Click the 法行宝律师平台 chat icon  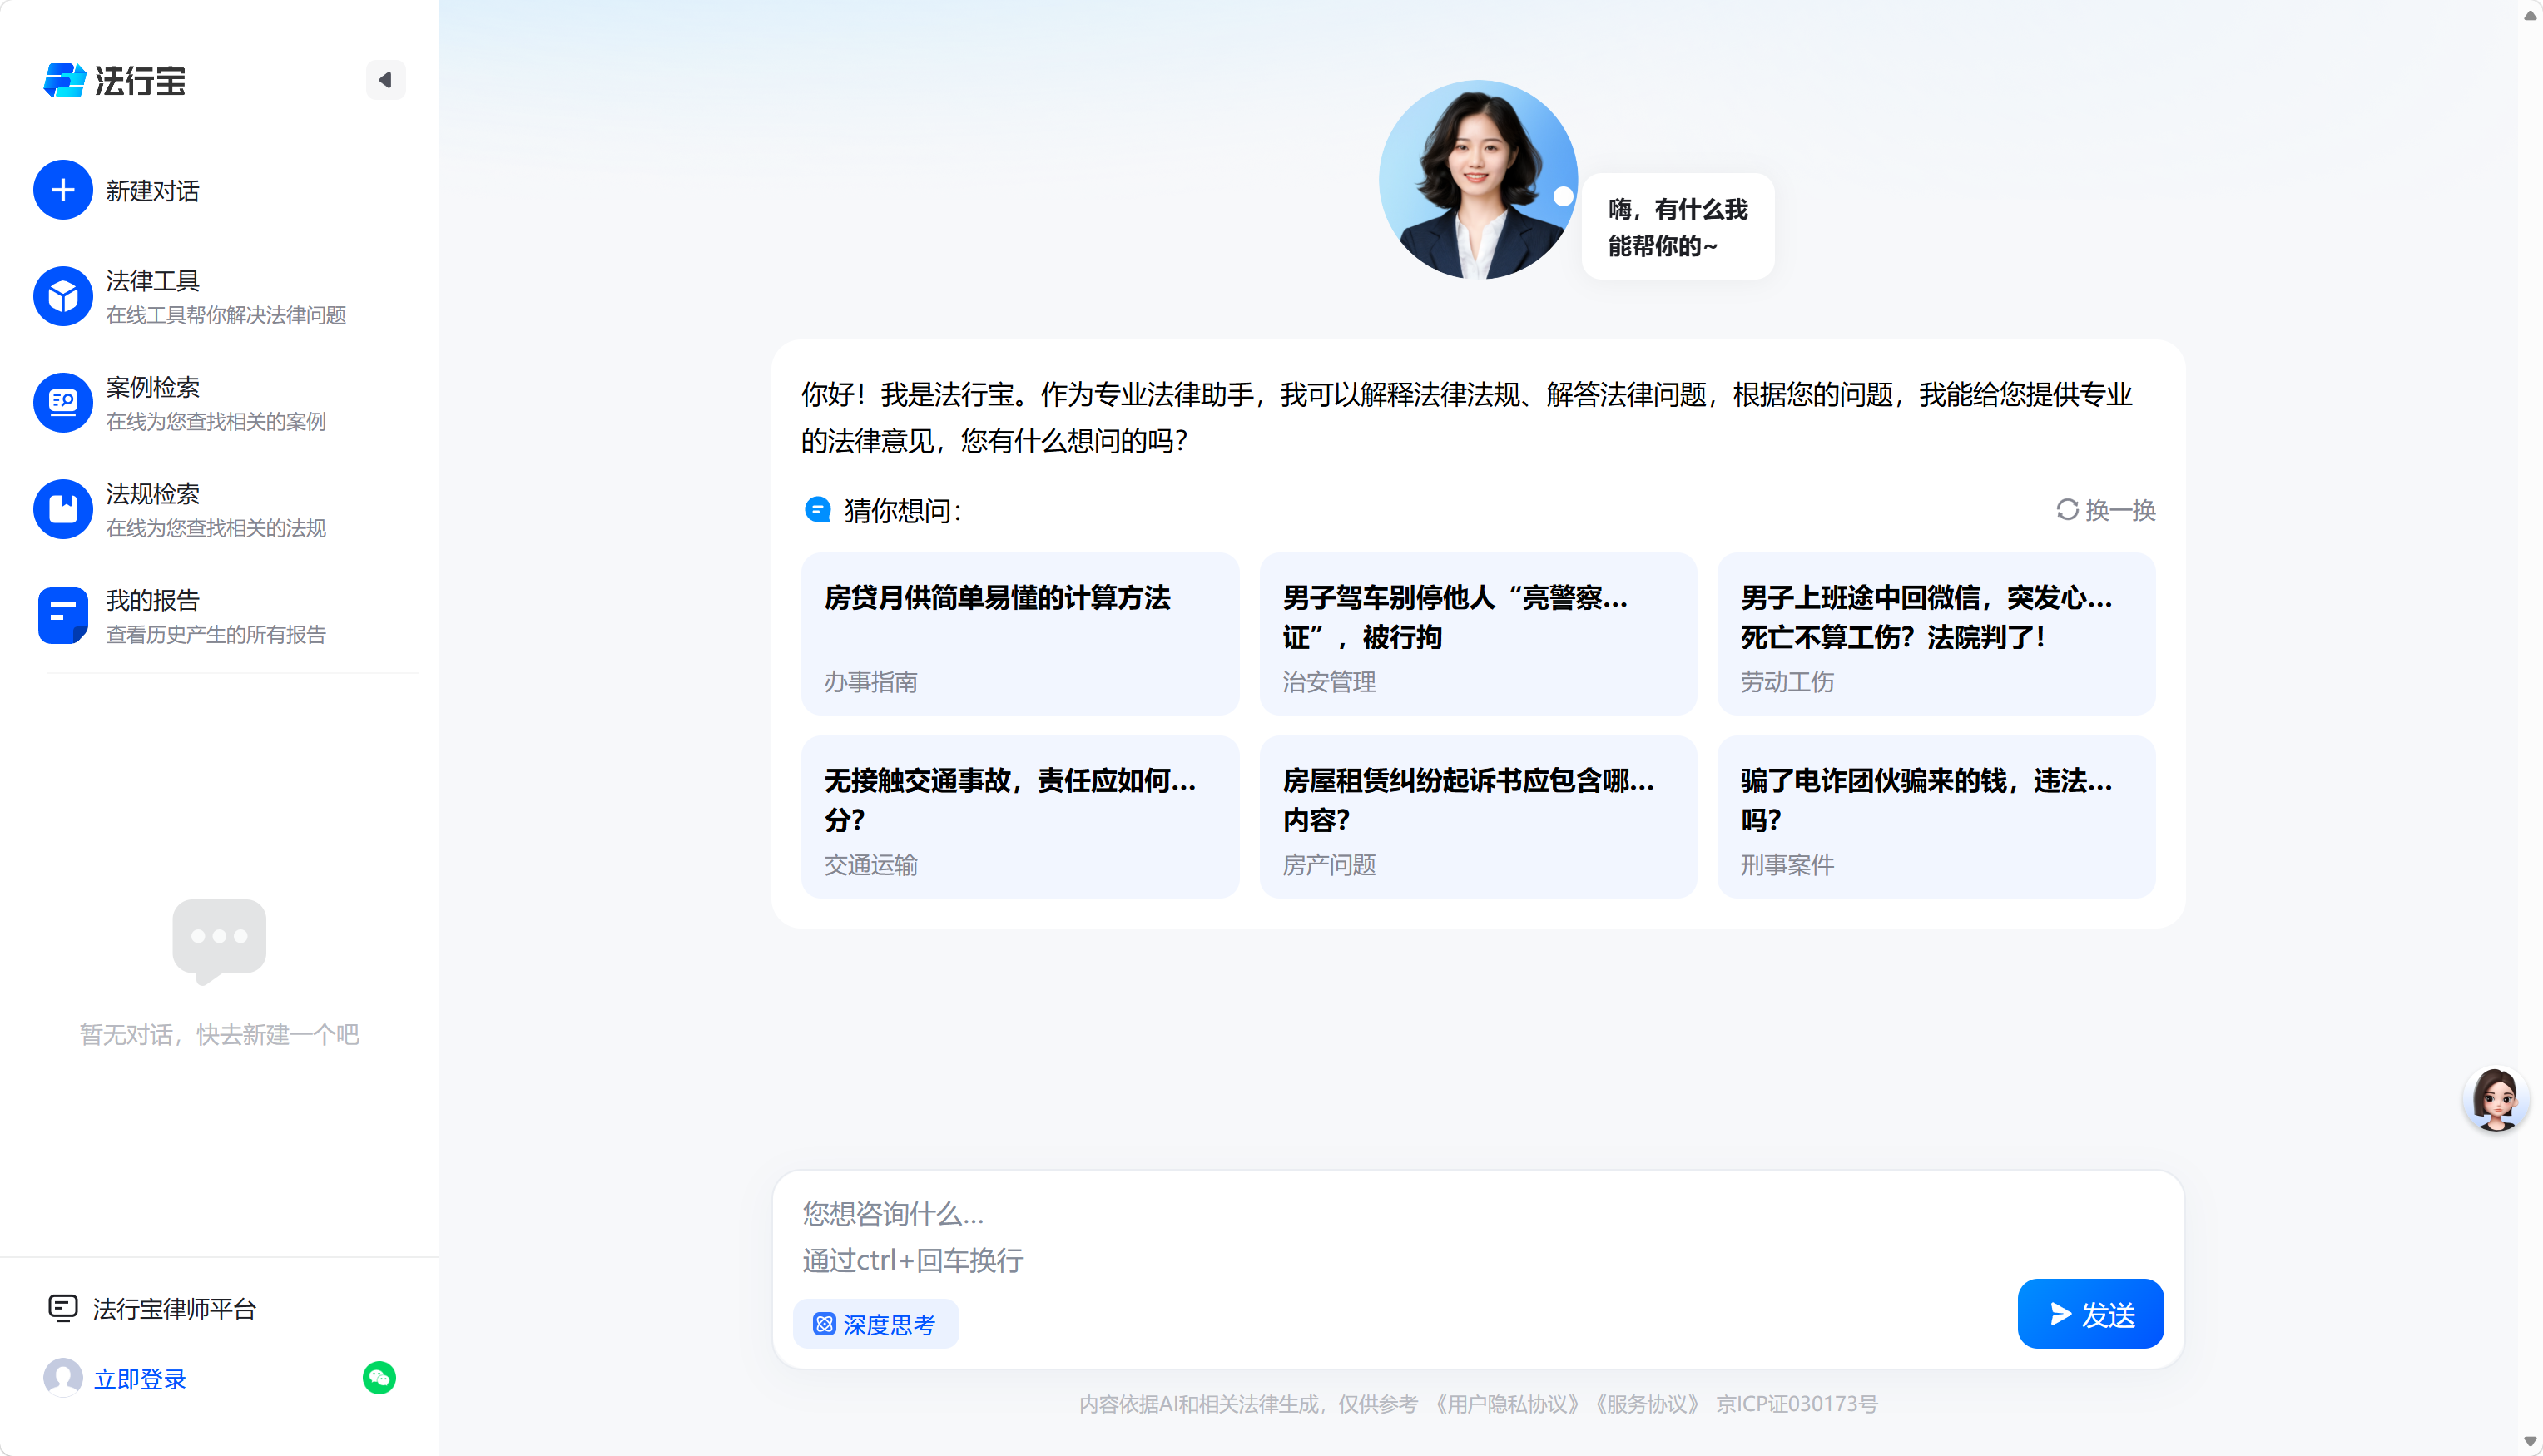point(63,1308)
